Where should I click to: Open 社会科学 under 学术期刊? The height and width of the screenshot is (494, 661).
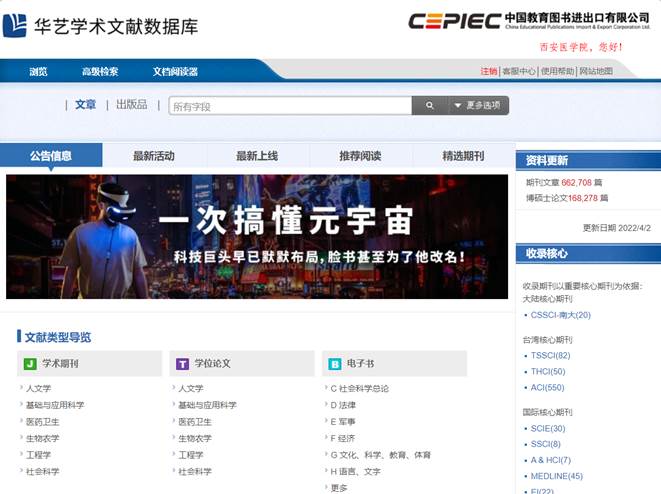click(43, 472)
